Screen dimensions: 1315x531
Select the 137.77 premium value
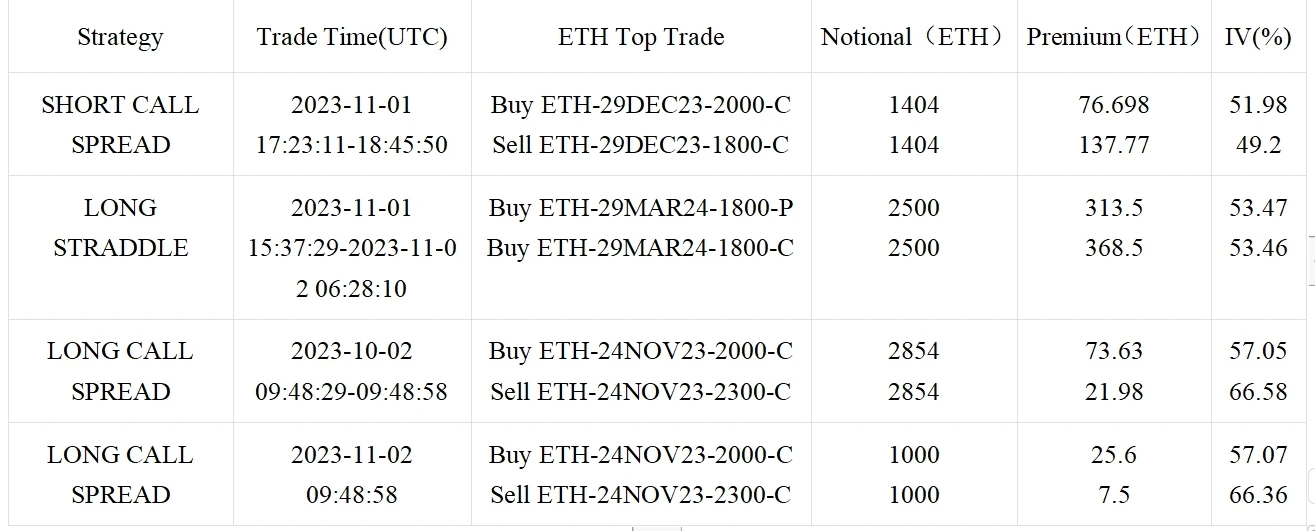click(1114, 145)
